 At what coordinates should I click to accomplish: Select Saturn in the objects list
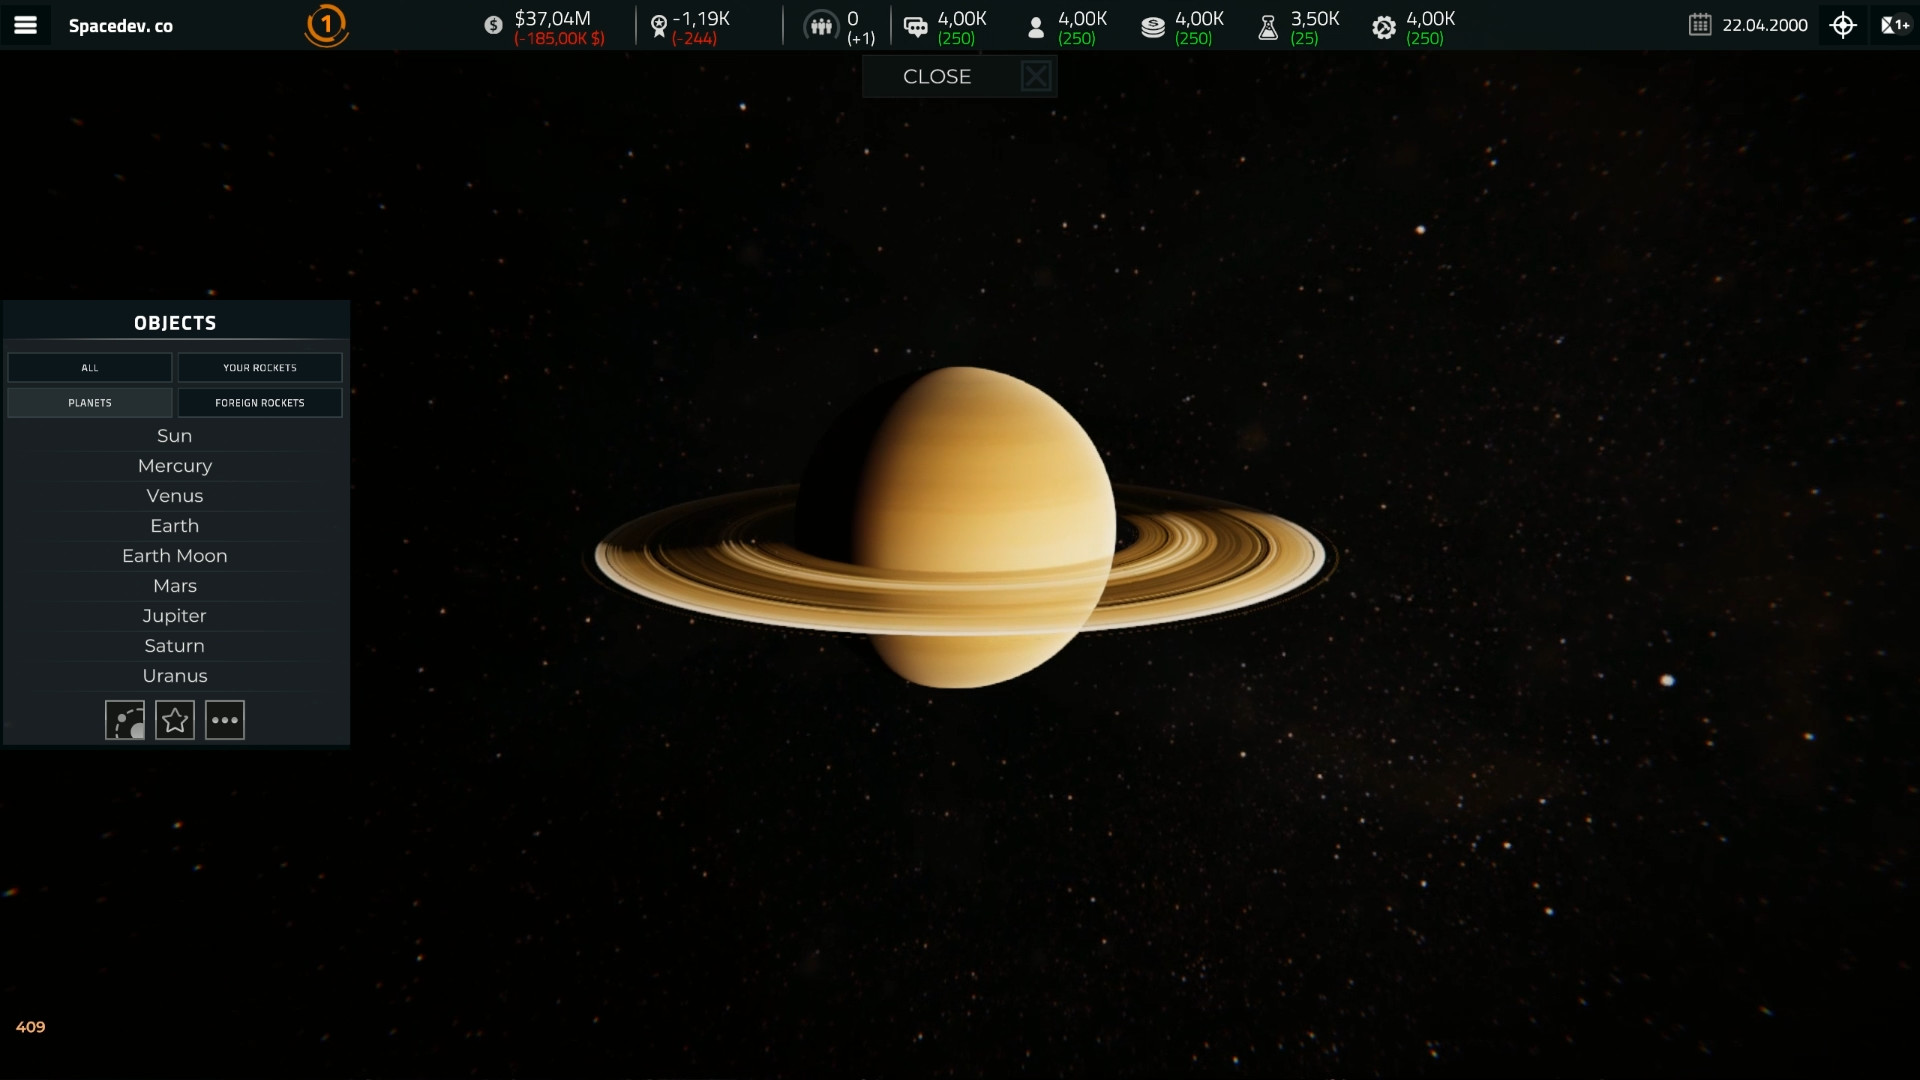pyautogui.click(x=174, y=645)
